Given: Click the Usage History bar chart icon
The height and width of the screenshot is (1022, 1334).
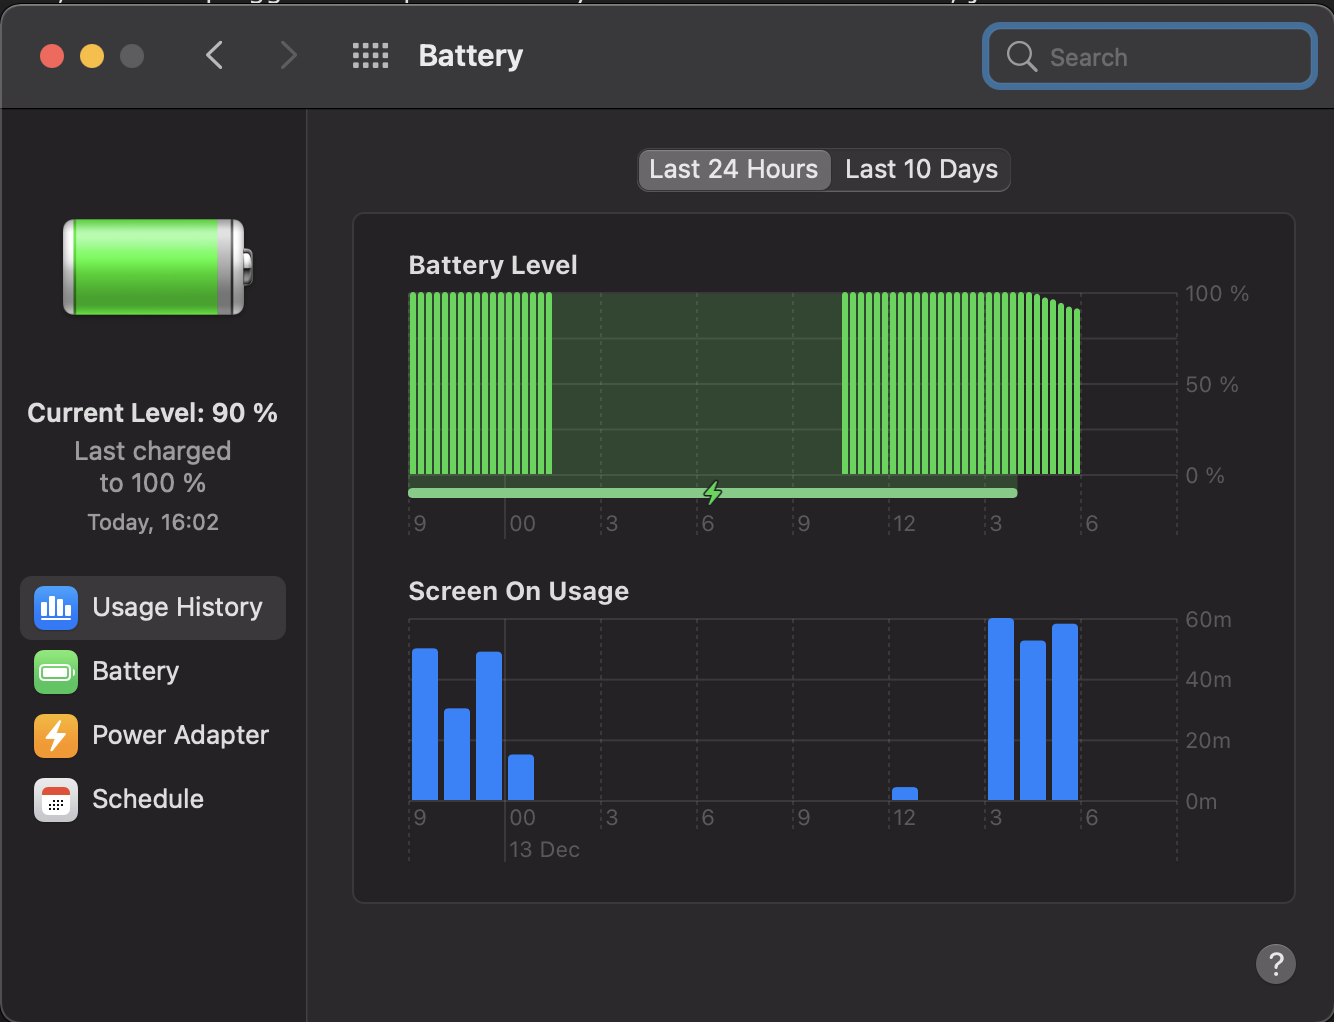Looking at the screenshot, I should click(x=56, y=608).
